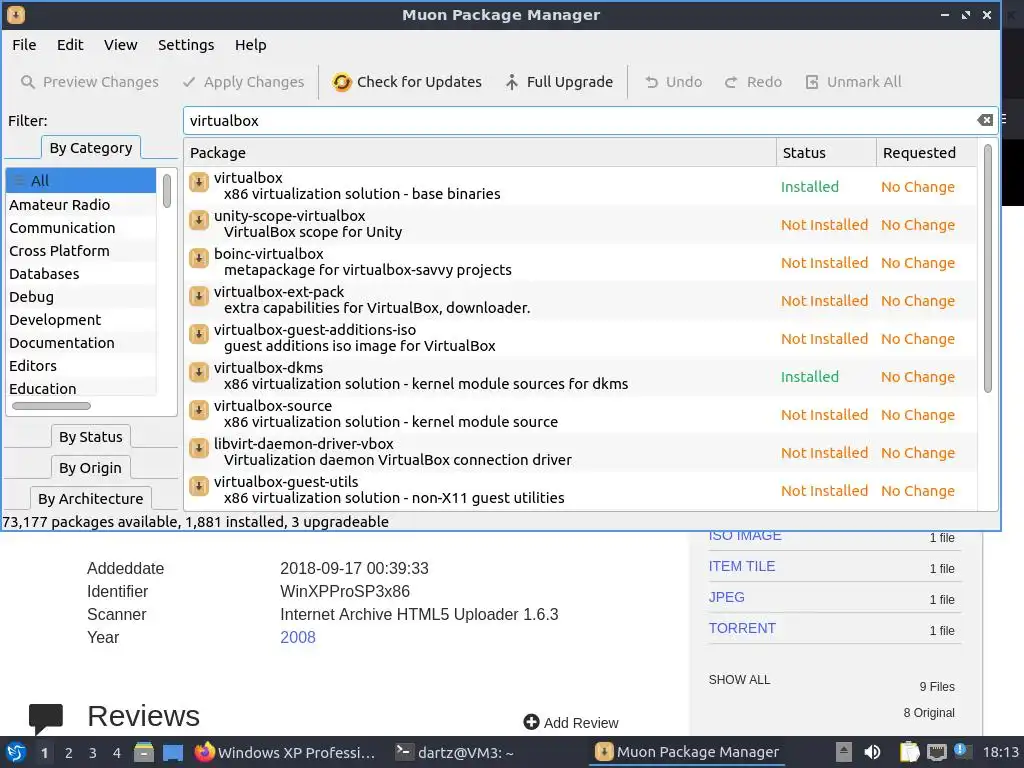Click the eject removable media tray icon
Image resolution: width=1024 pixels, height=768 pixels.
point(844,752)
